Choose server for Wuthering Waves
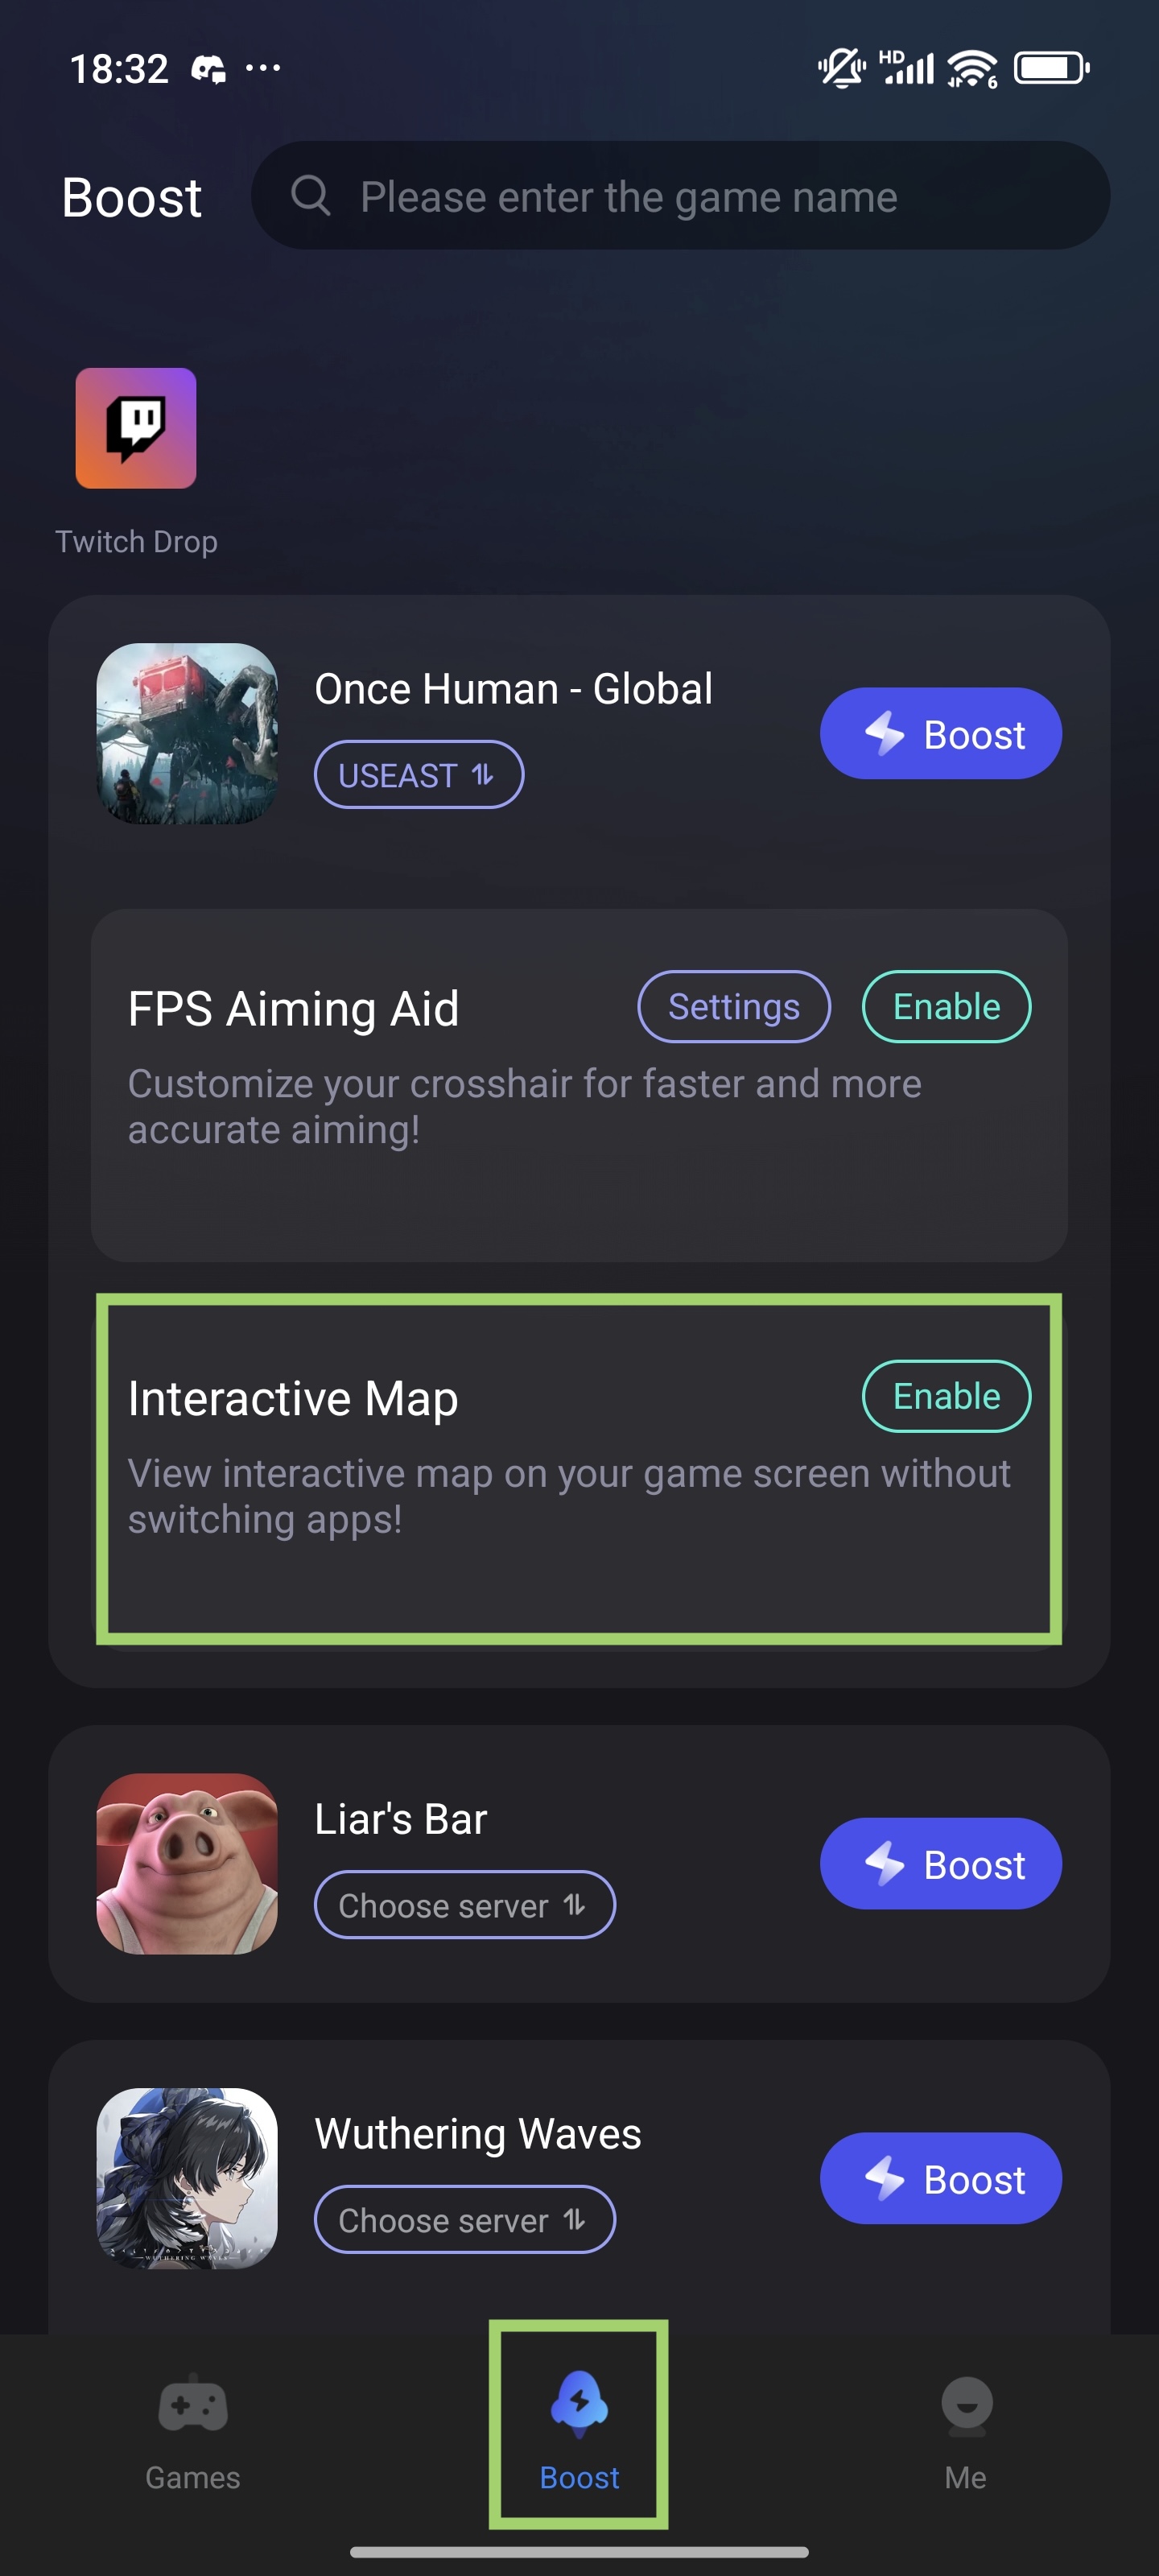The image size is (1159, 2576). point(465,2220)
